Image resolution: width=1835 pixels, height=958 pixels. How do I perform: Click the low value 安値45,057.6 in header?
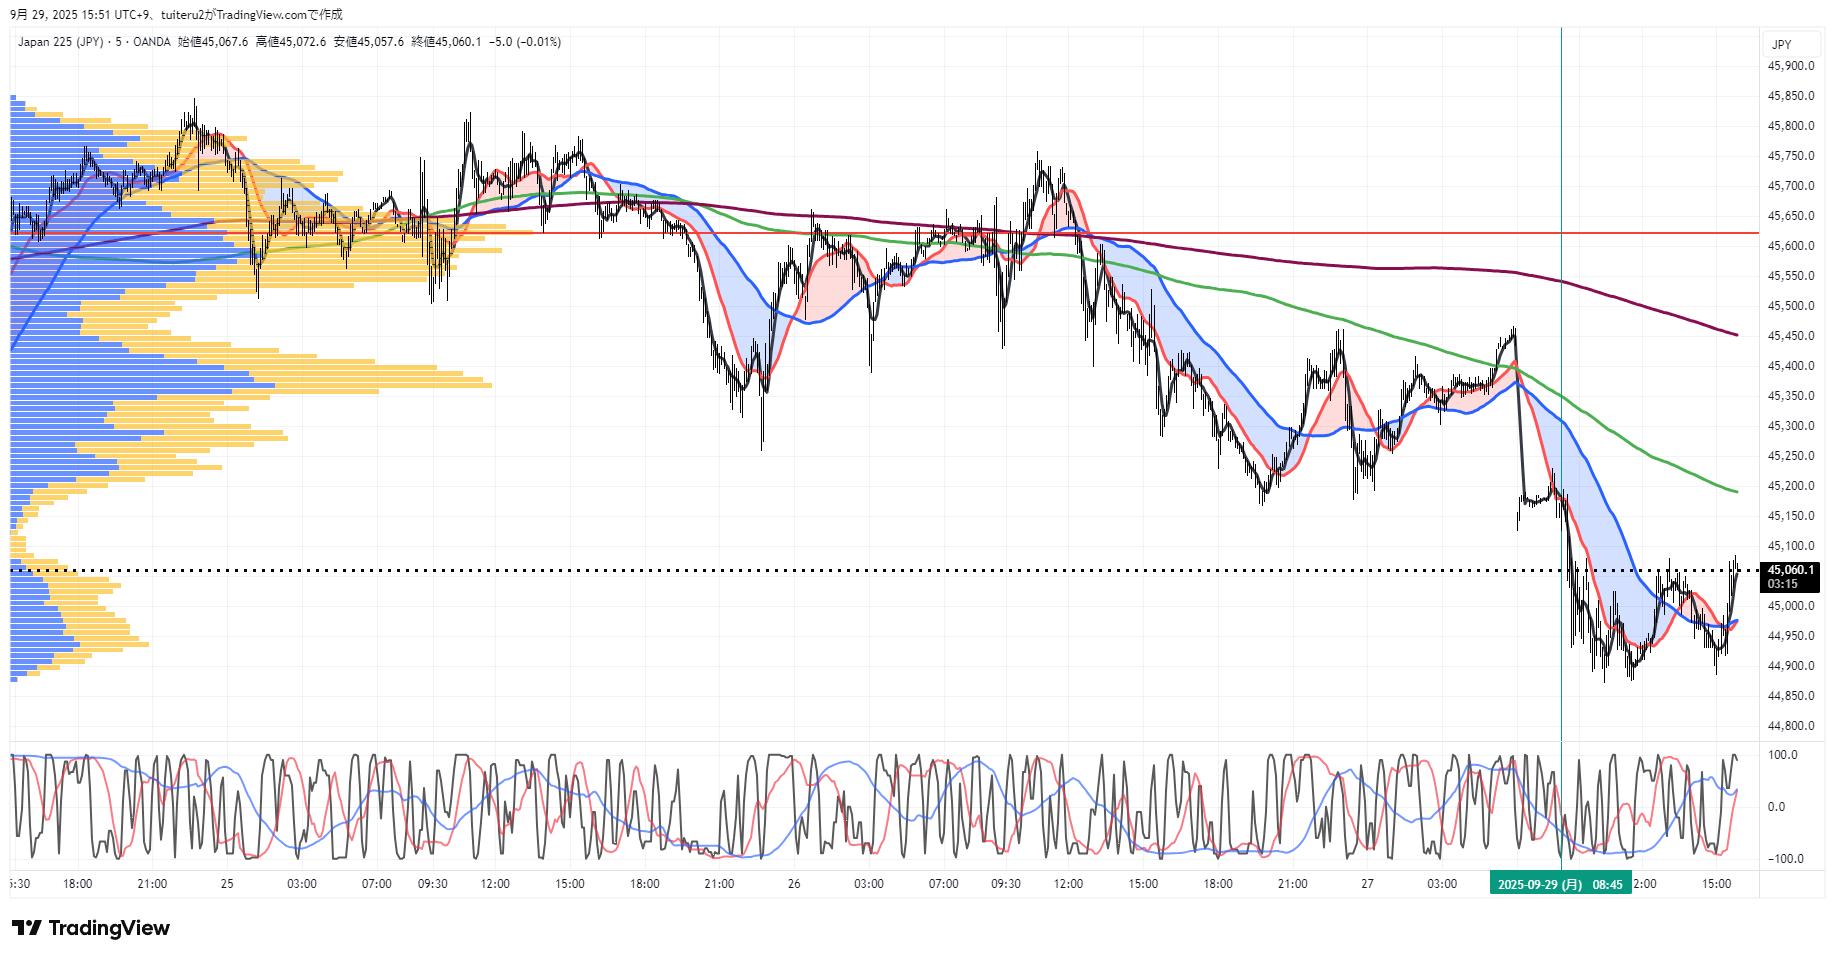(368, 42)
